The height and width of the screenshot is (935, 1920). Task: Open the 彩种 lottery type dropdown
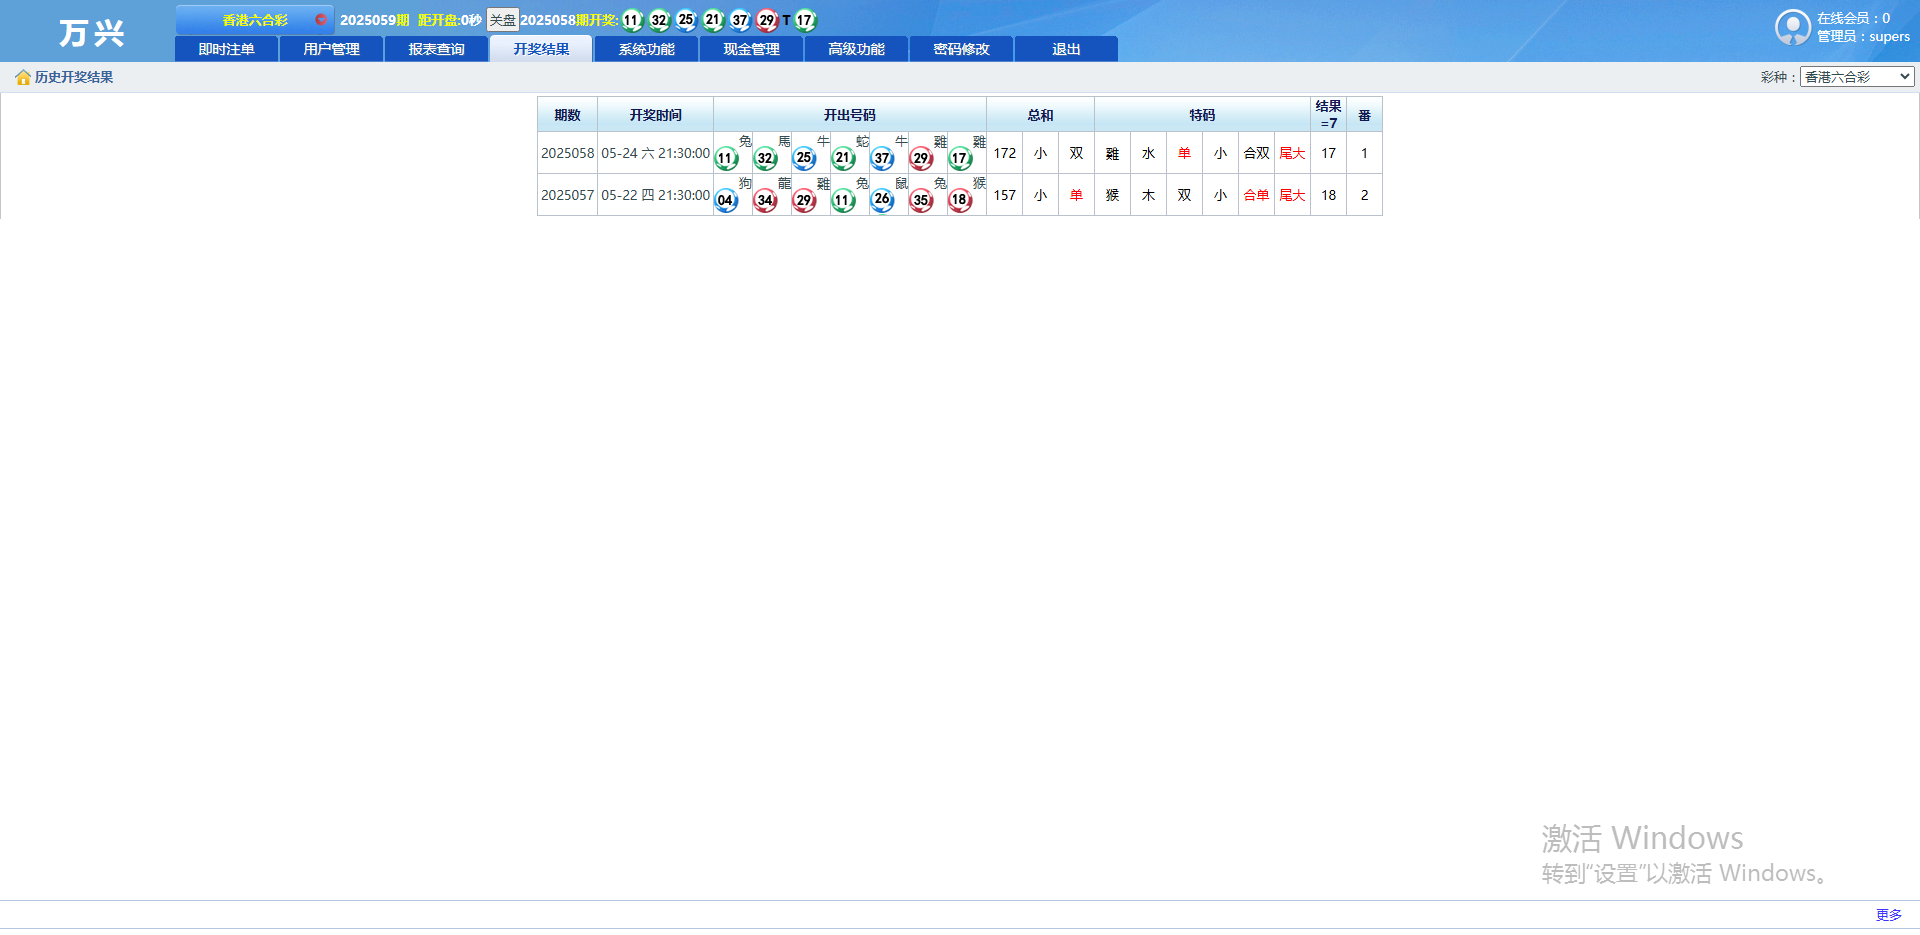point(1856,77)
